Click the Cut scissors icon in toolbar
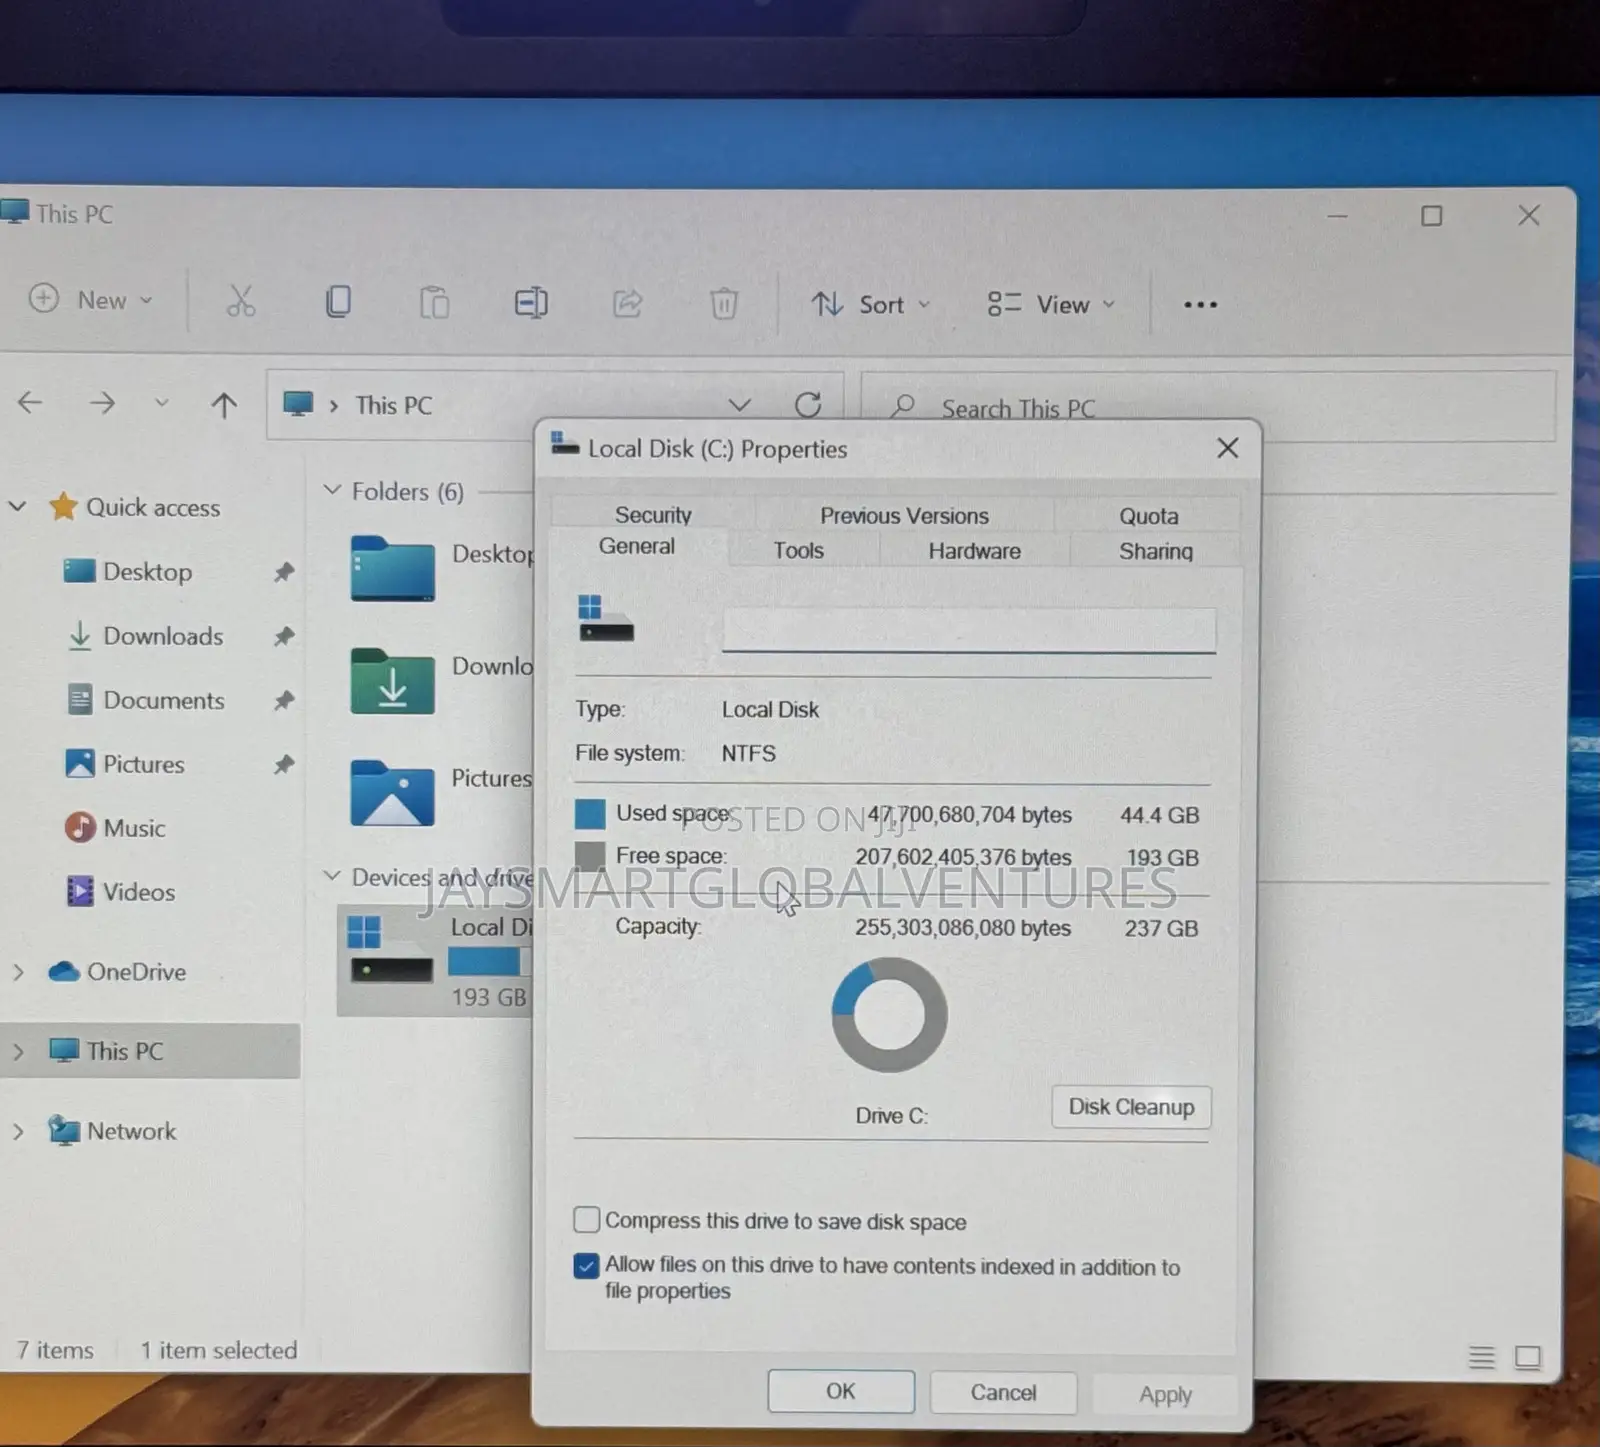This screenshot has width=1600, height=1447. 240,301
